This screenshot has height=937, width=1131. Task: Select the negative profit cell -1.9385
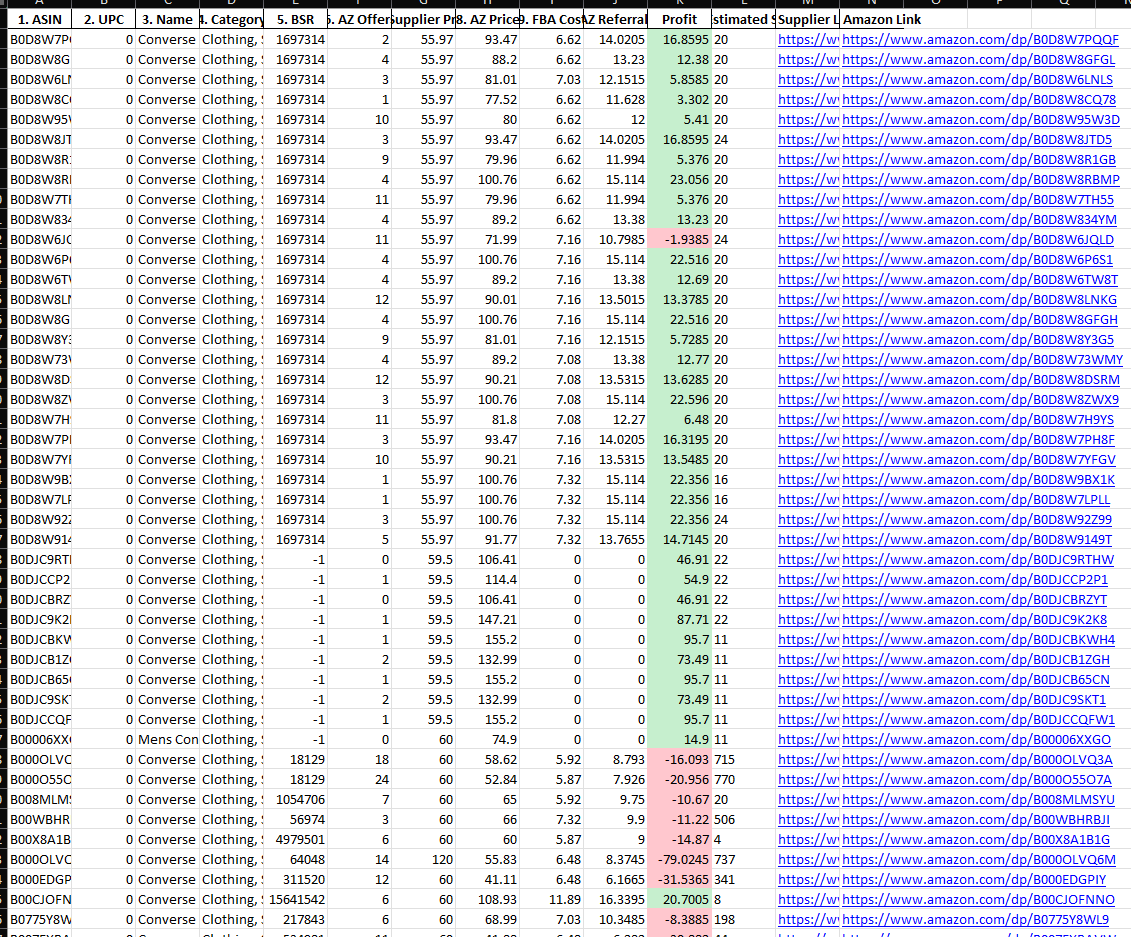click(x=679, y=239)
